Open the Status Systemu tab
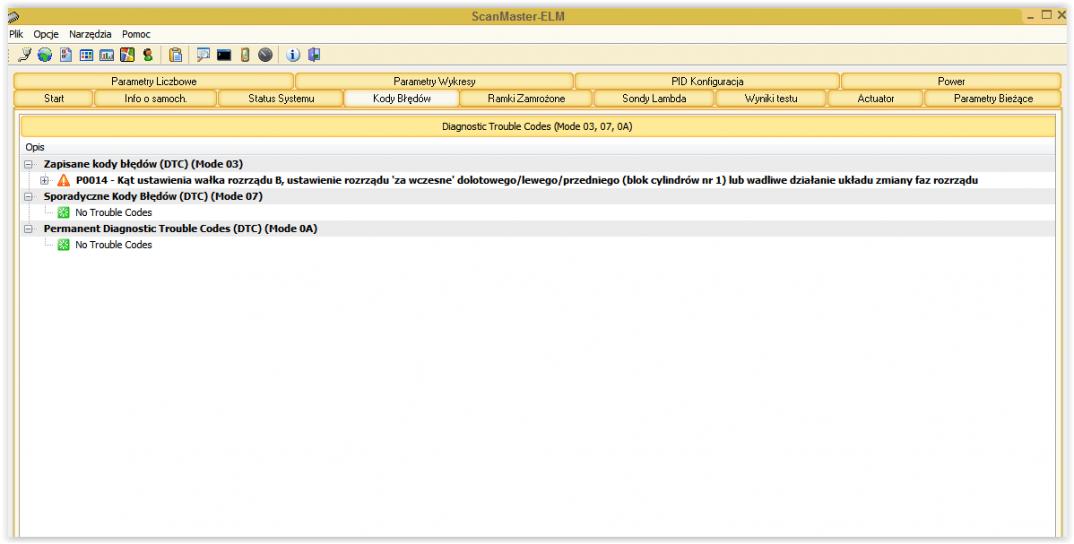The height and width of the screenshot is (544, 1074). pos(281,99)
